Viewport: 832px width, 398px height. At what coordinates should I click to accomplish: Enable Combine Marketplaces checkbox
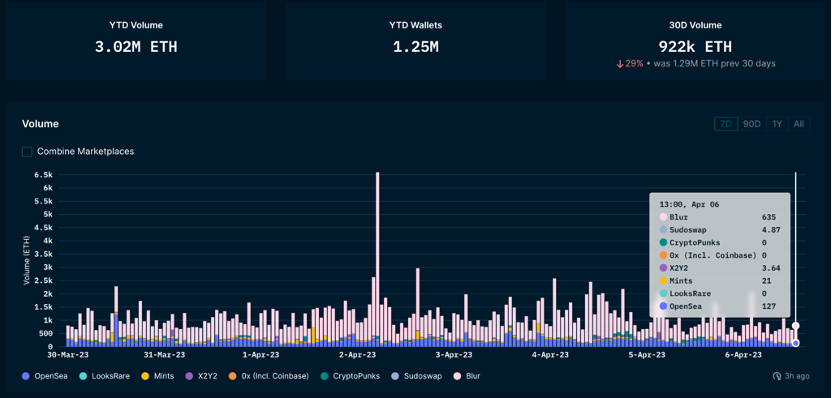click(x=27, y=152)
